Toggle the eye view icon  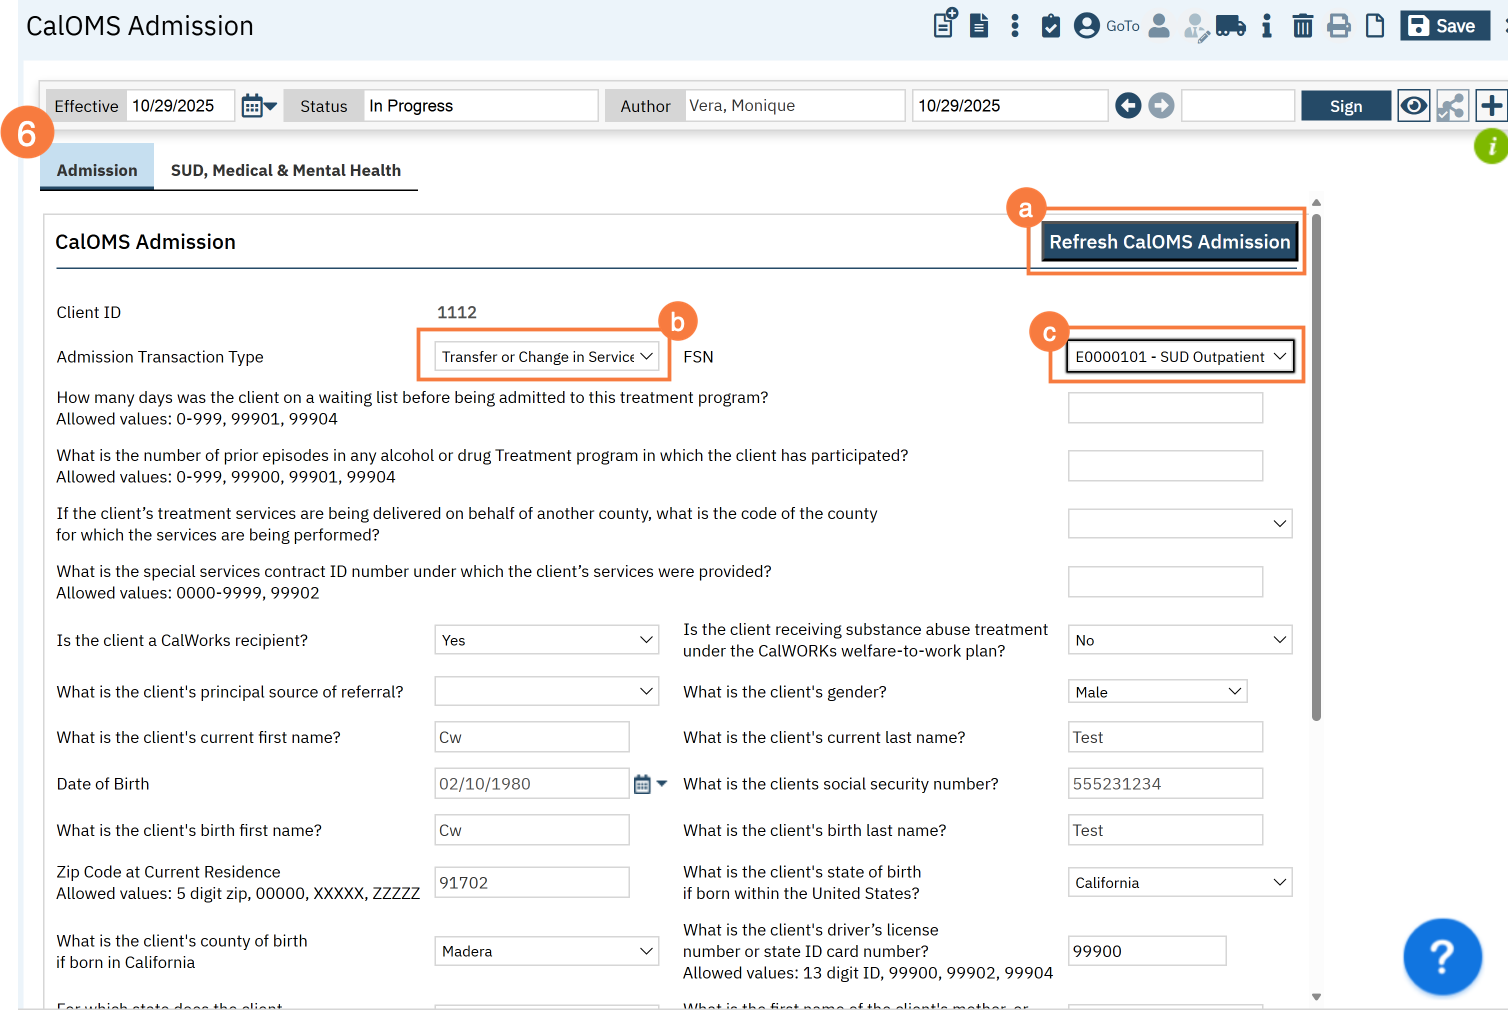tap(1413, 105)
